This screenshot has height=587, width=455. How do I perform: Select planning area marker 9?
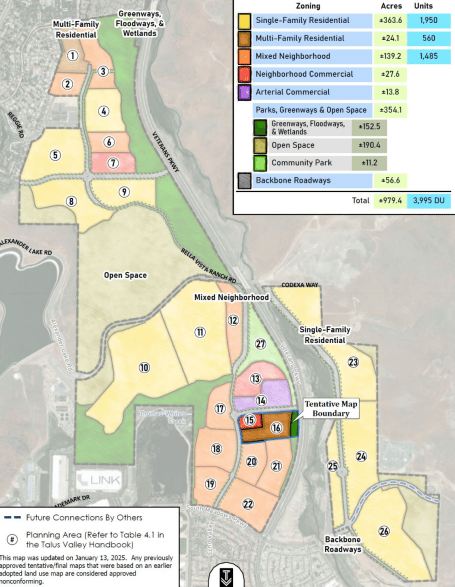click(x=124, y=192)
